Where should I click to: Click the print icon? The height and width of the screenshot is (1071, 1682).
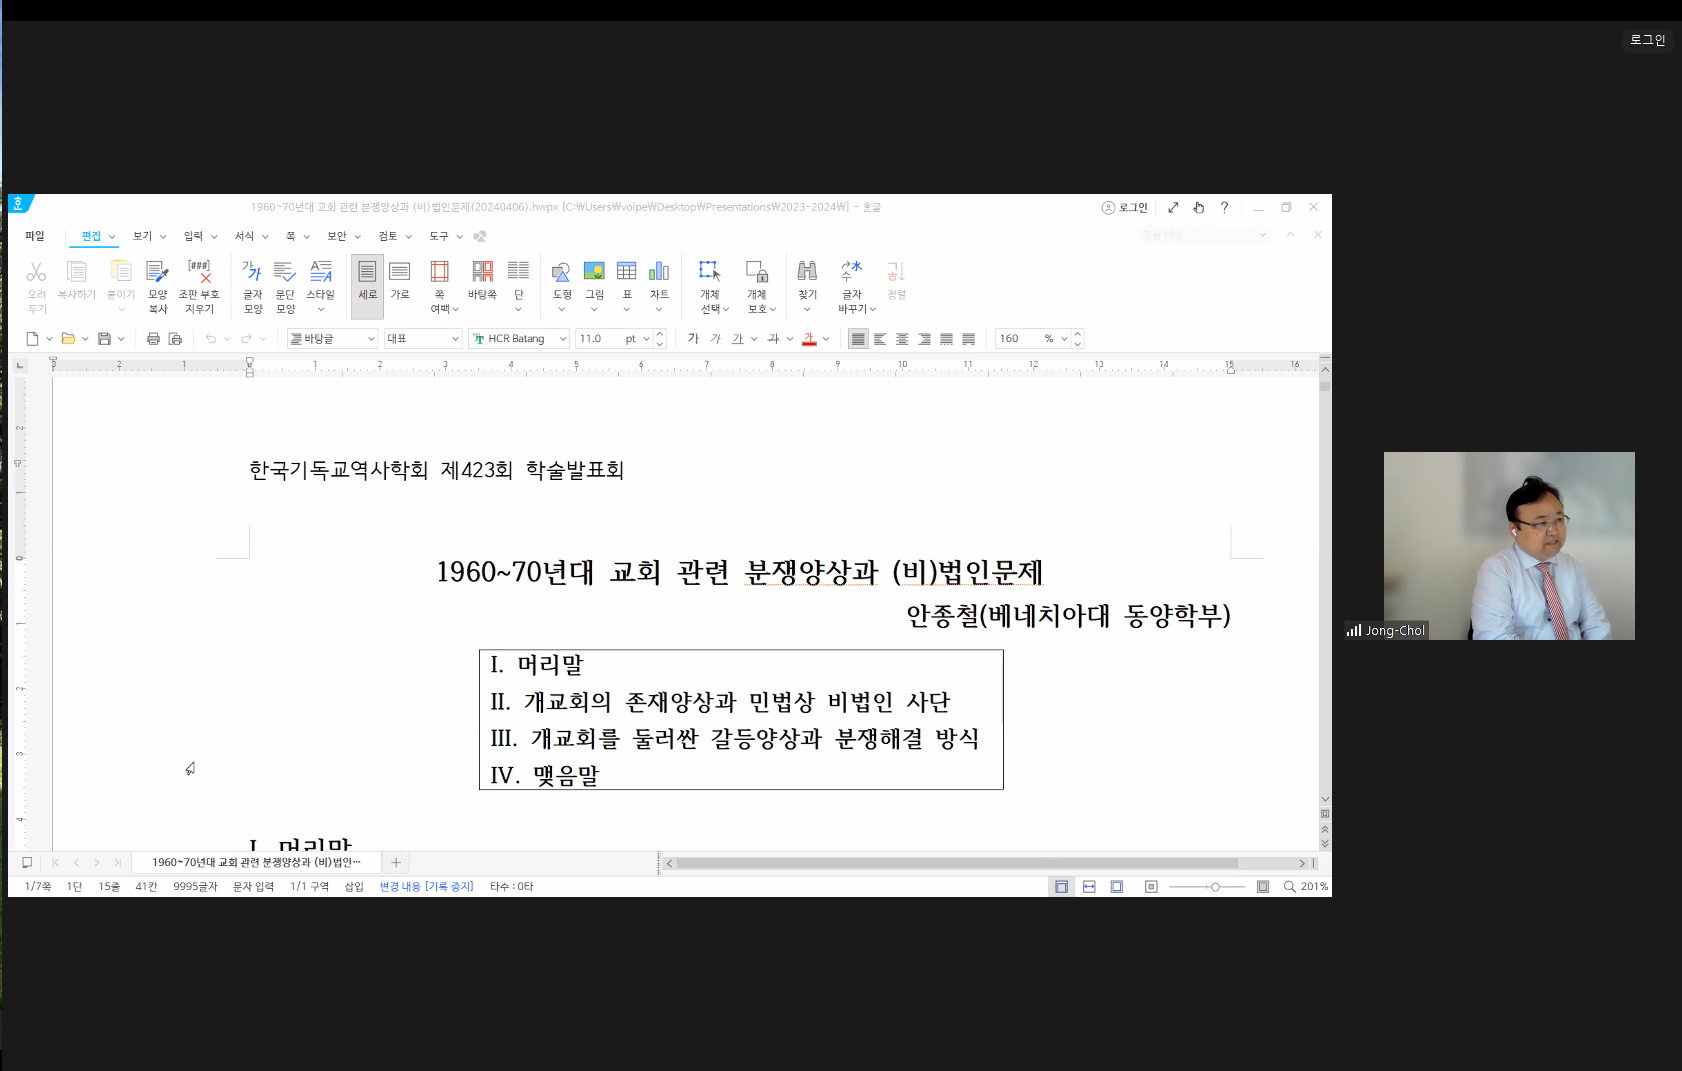[153, 339]
